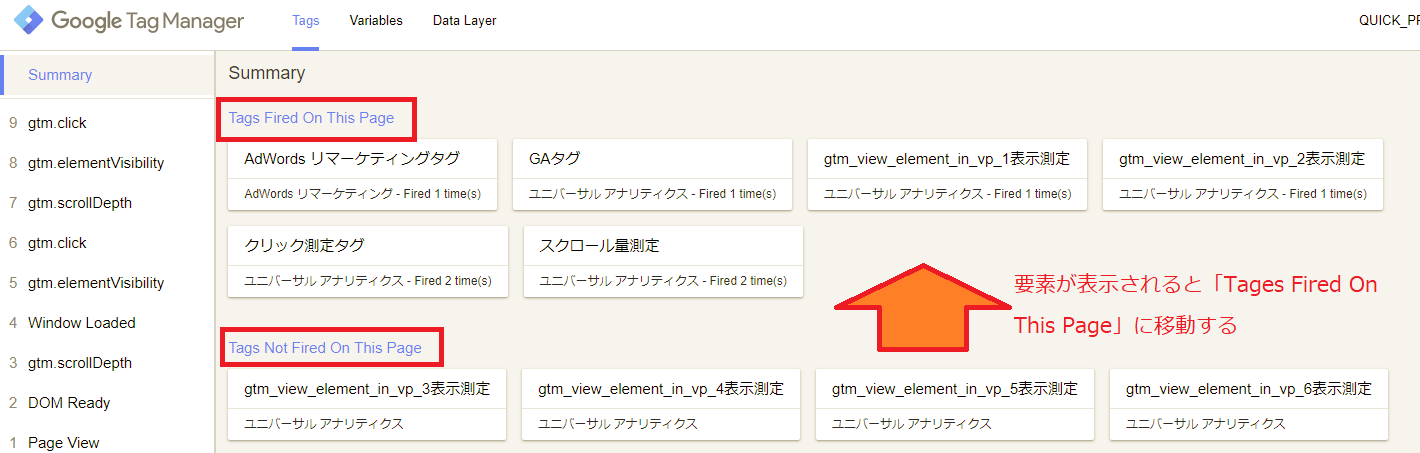Switch to the Tags tab
The image size is (1420, 453).
(305, 21)
